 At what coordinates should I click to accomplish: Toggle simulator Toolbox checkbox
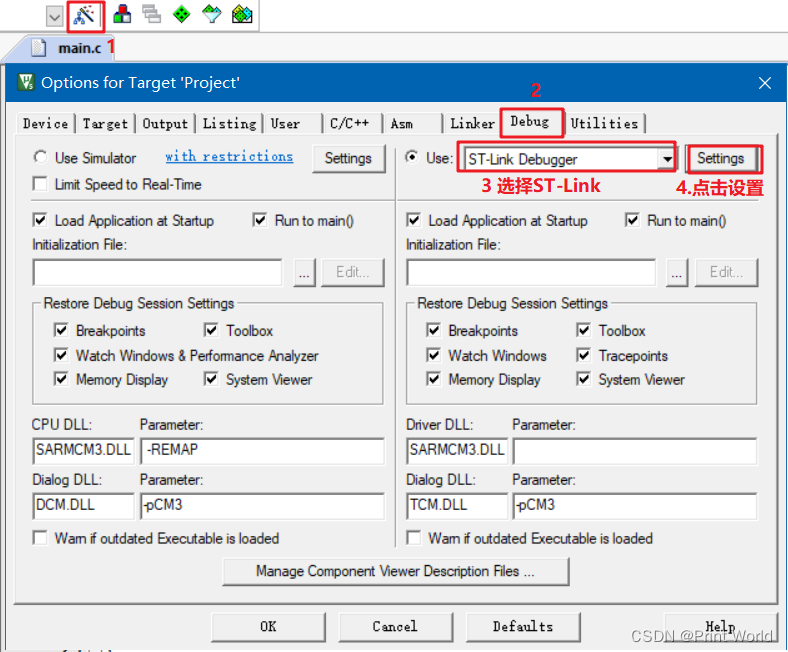pyautogui.click(x=211, y=330)
